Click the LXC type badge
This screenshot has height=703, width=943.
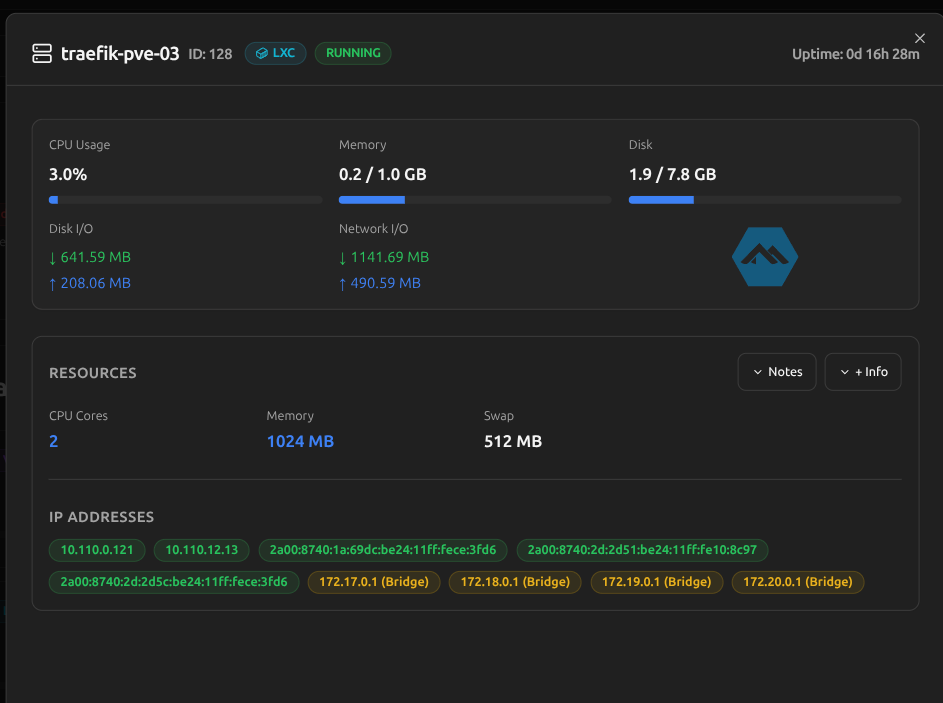275,53
